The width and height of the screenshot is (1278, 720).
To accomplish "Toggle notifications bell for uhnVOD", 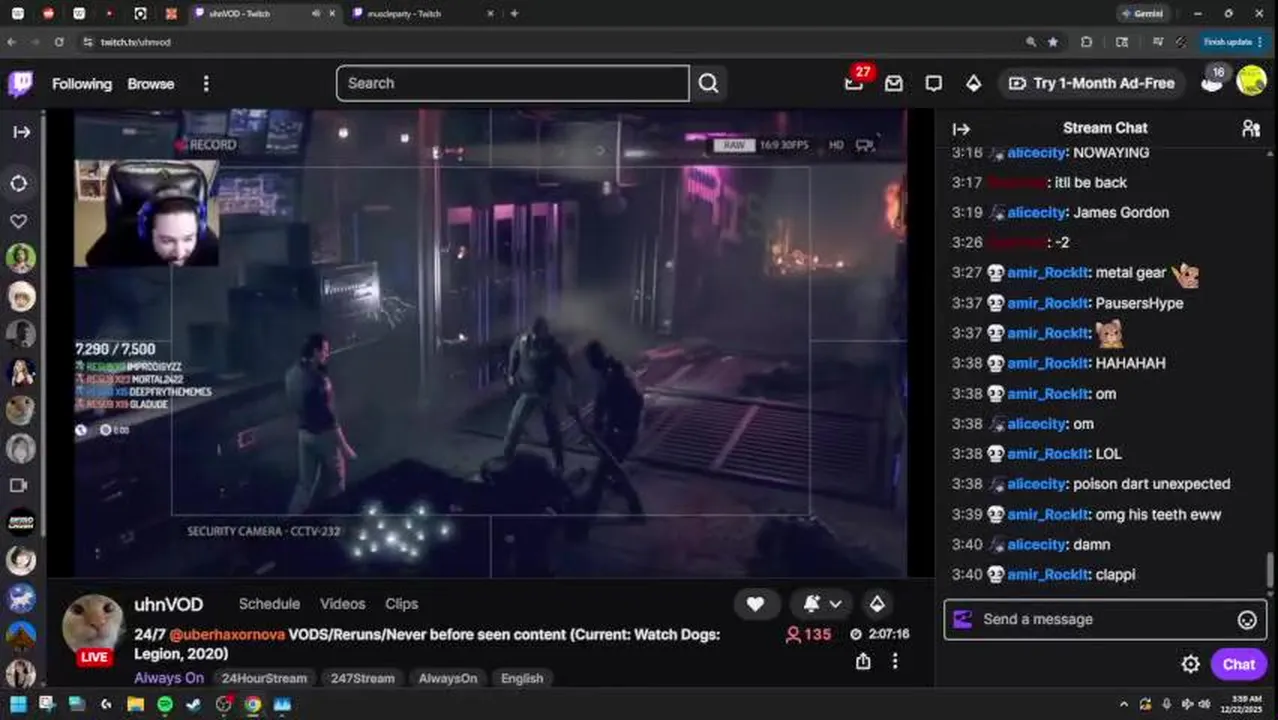I will click(811, 604).
